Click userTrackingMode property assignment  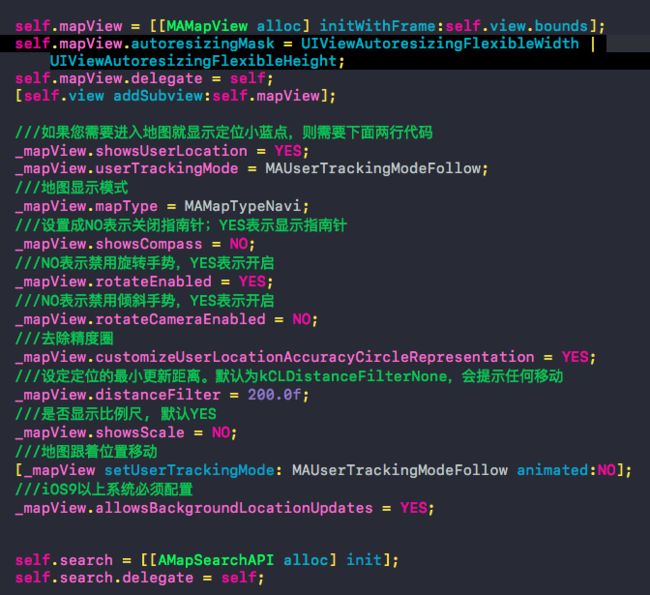[167, 169]
